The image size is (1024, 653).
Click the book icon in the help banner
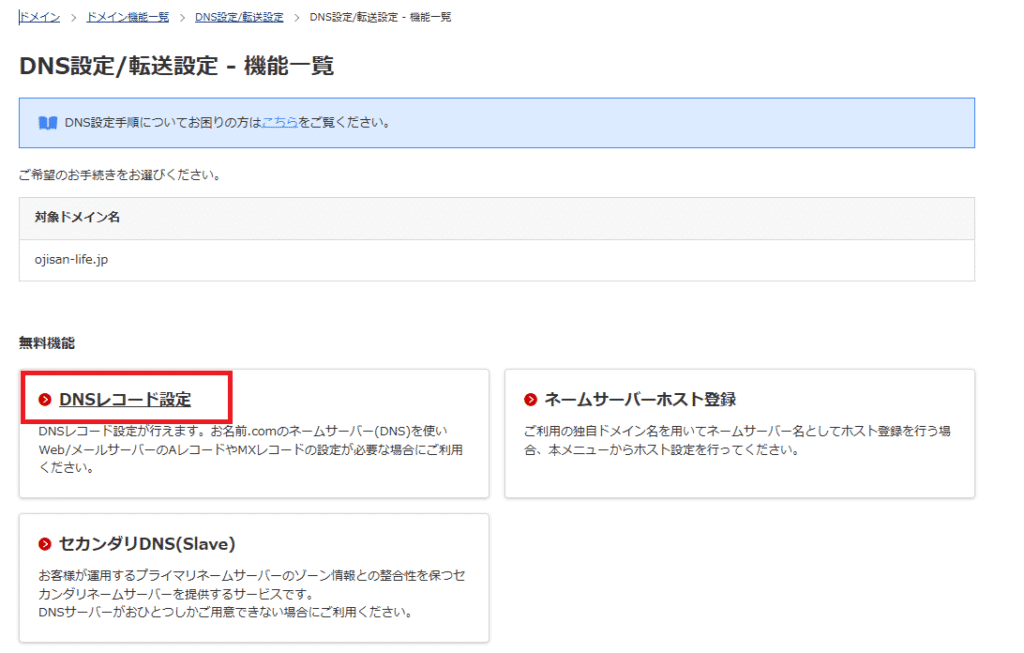48,123
